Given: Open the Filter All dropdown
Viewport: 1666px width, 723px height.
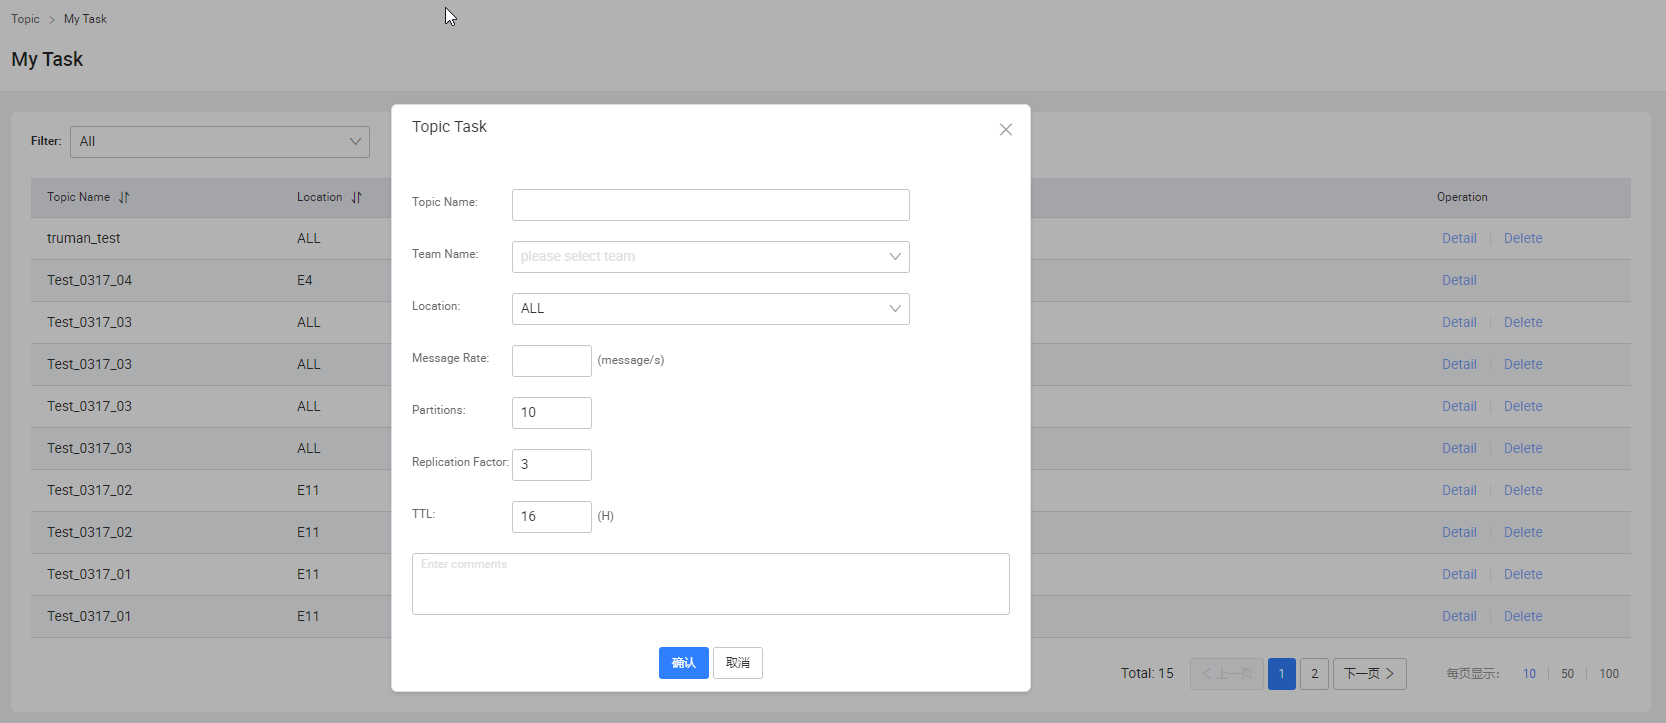Looking at the screenshot, I should (220, 142).
